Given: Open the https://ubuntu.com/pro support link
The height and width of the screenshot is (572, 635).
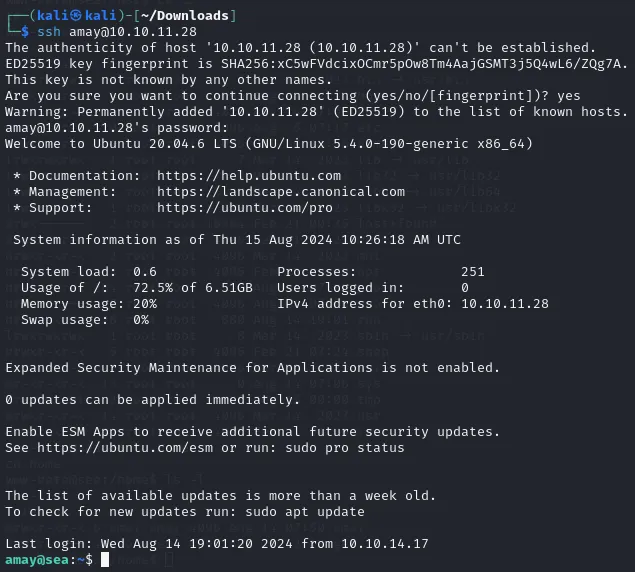Looking at the screenshot, I should tap(245, 208).
